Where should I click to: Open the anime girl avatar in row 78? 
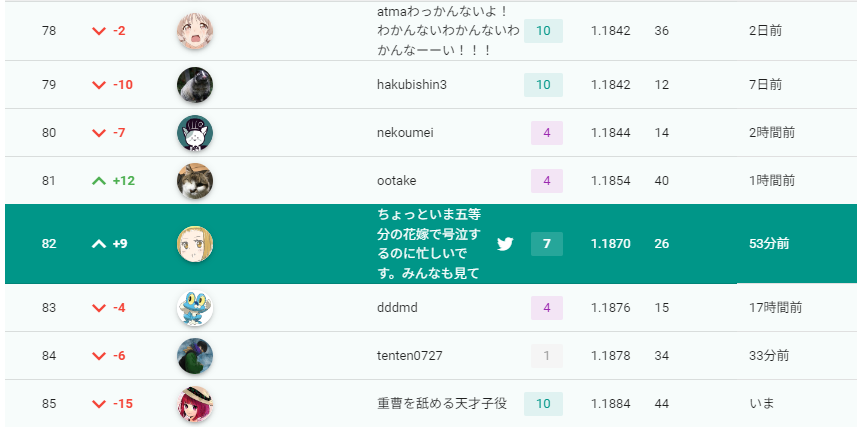pyautogui.click(x=195, y=31)
